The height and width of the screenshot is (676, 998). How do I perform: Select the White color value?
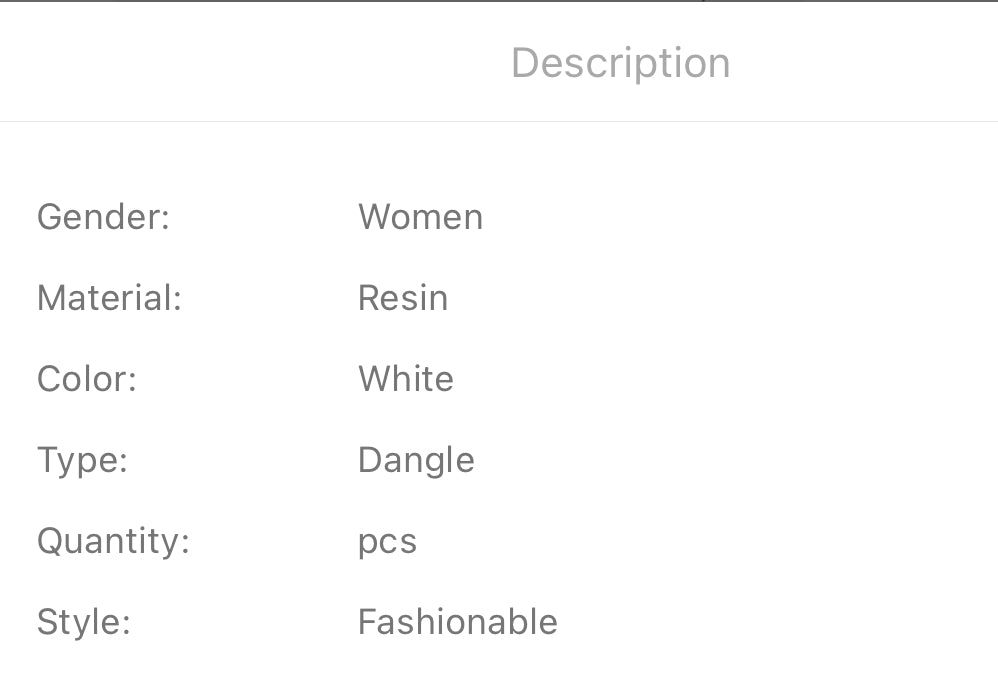406,379
